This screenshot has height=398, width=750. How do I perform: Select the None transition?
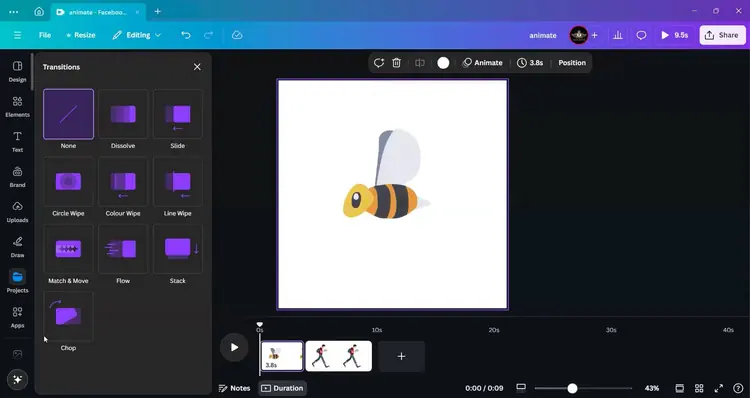(x=68, y=114)
